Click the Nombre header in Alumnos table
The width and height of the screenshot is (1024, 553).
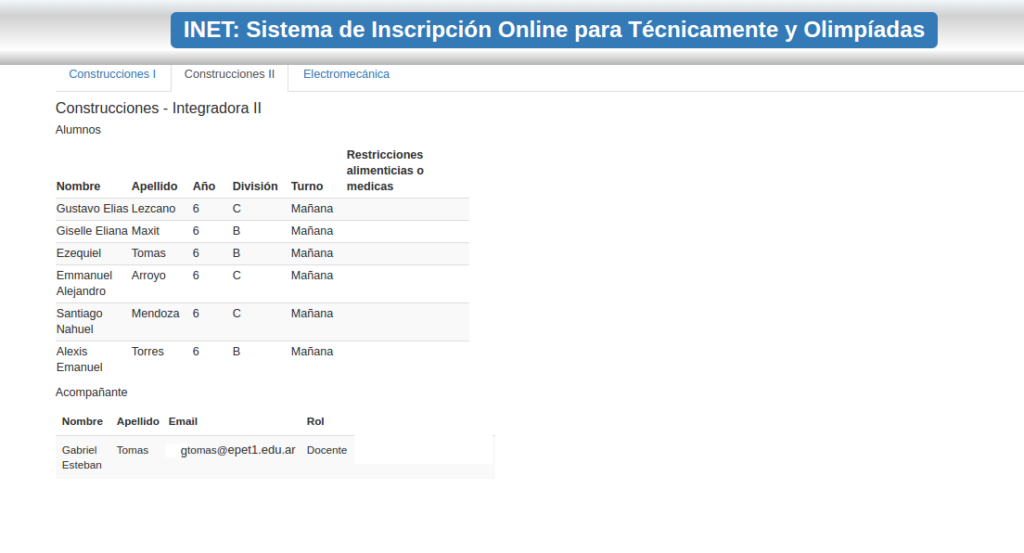point(78,186)
